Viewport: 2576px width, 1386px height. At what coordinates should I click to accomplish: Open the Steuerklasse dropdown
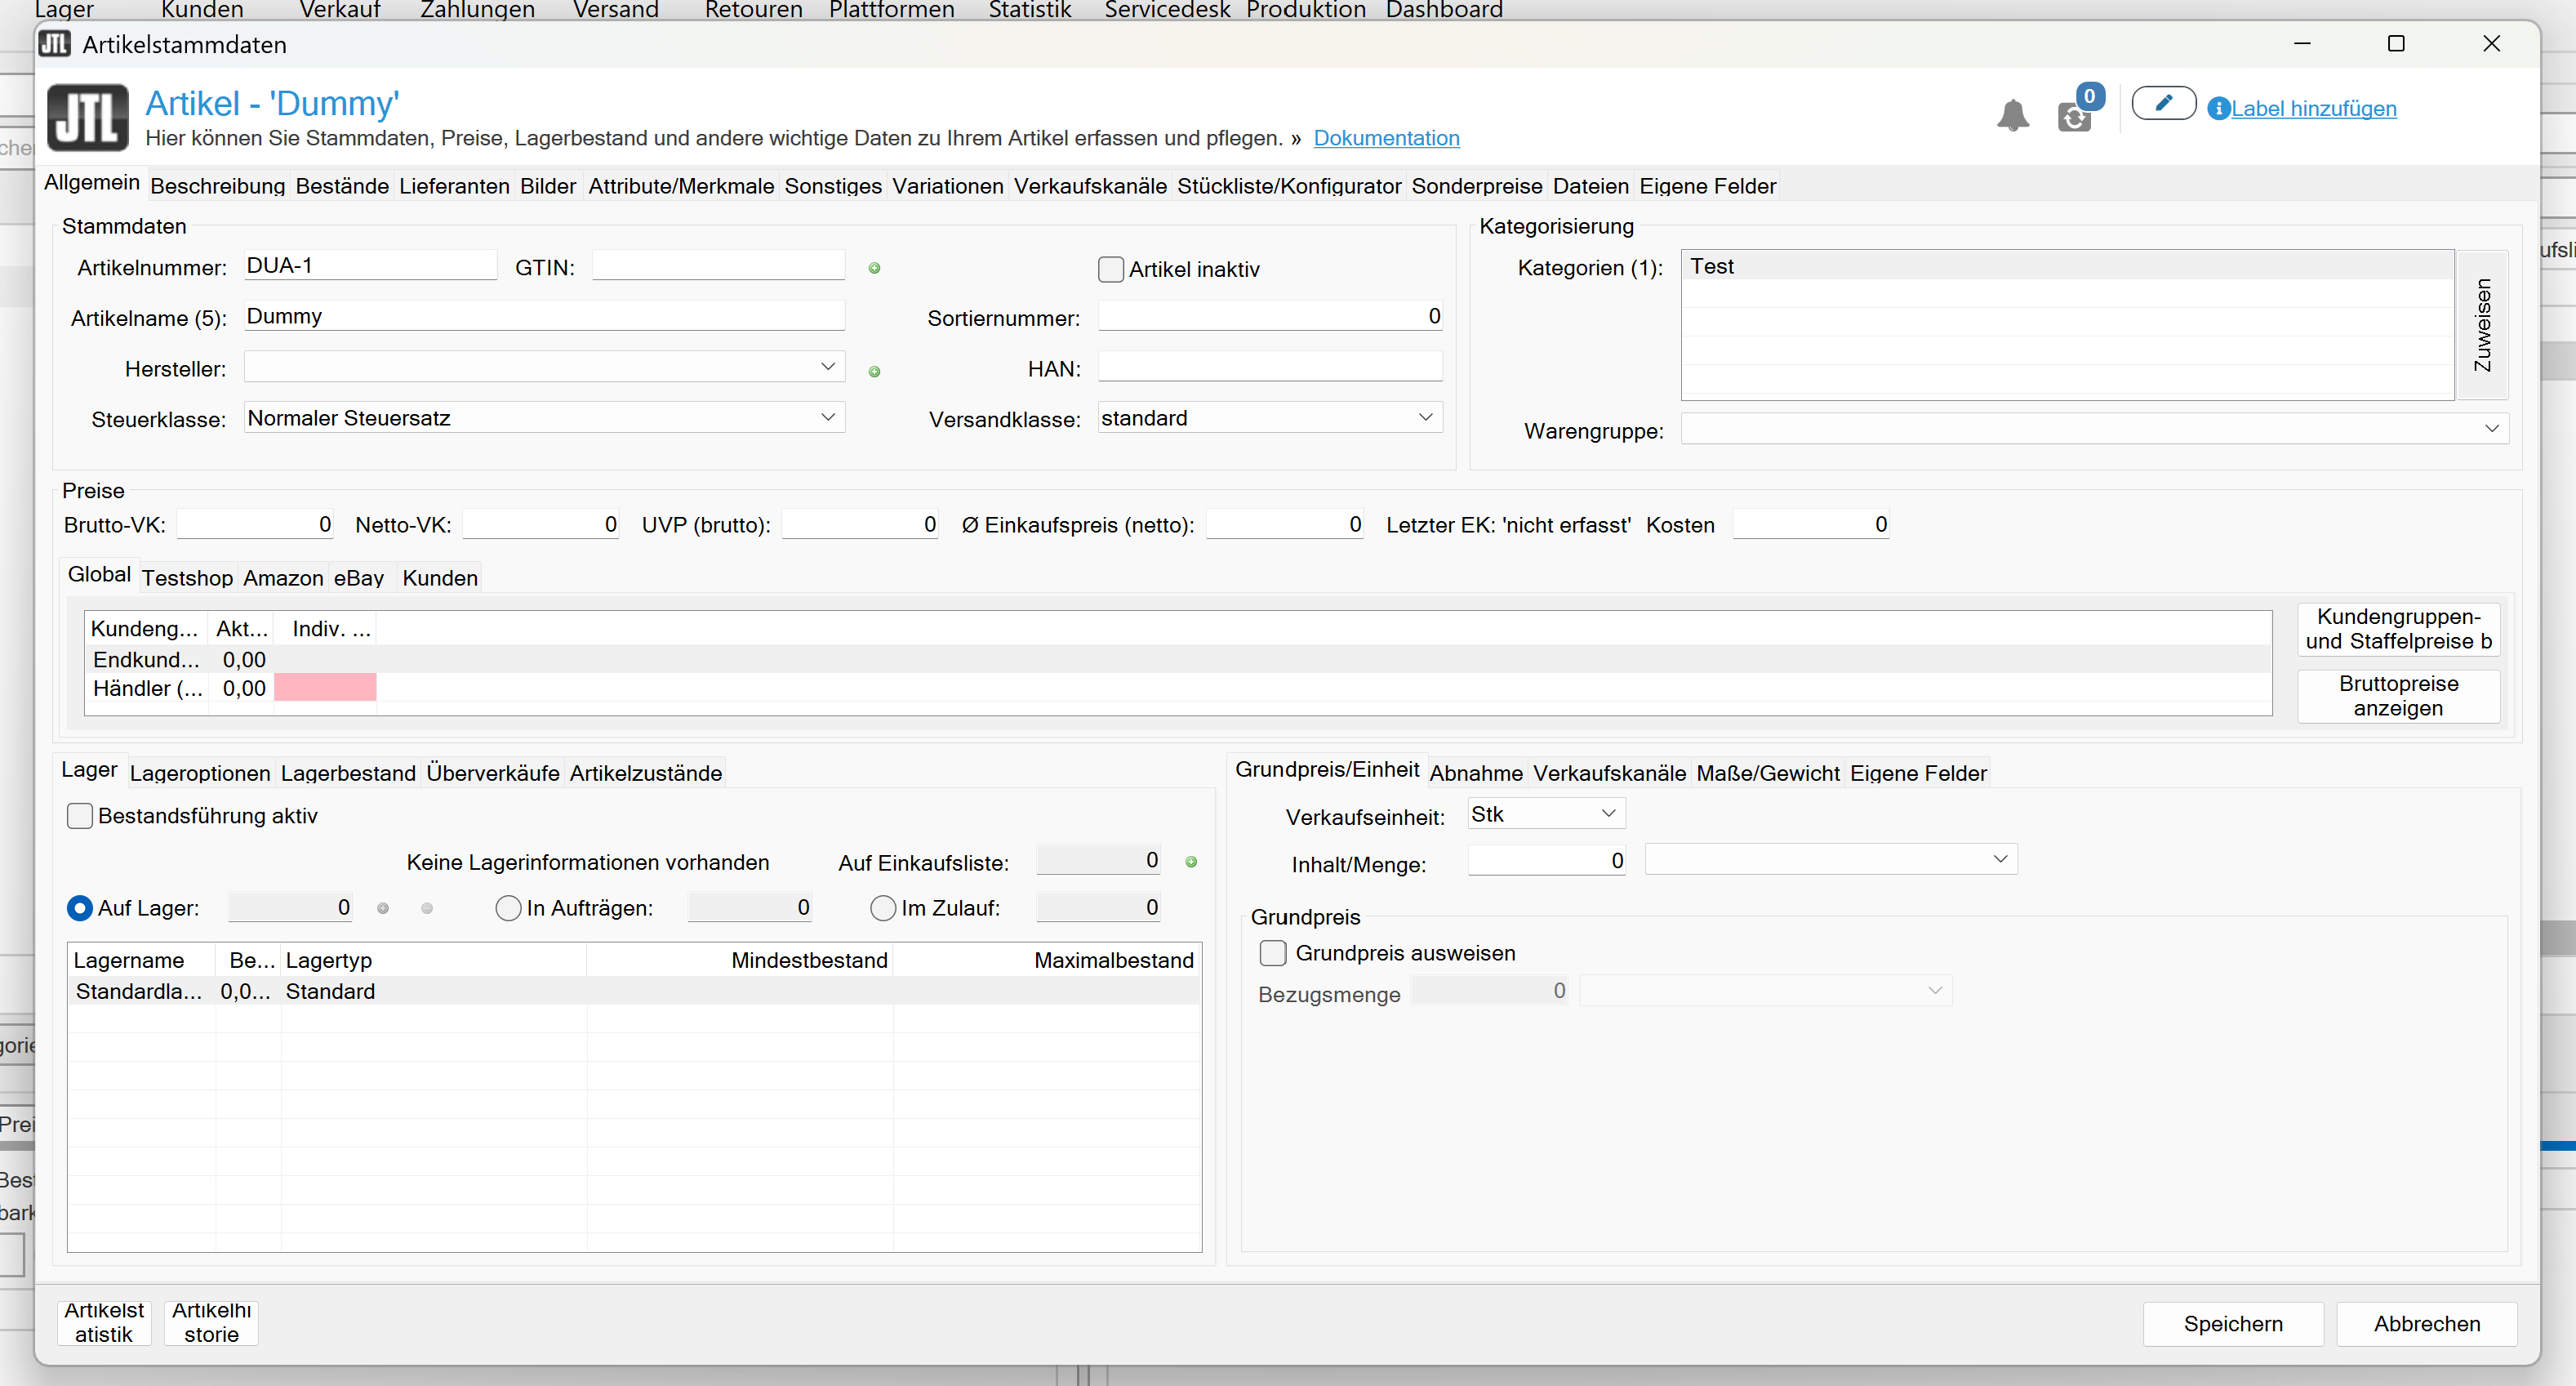pyautogui.click(x=827, y=418)
